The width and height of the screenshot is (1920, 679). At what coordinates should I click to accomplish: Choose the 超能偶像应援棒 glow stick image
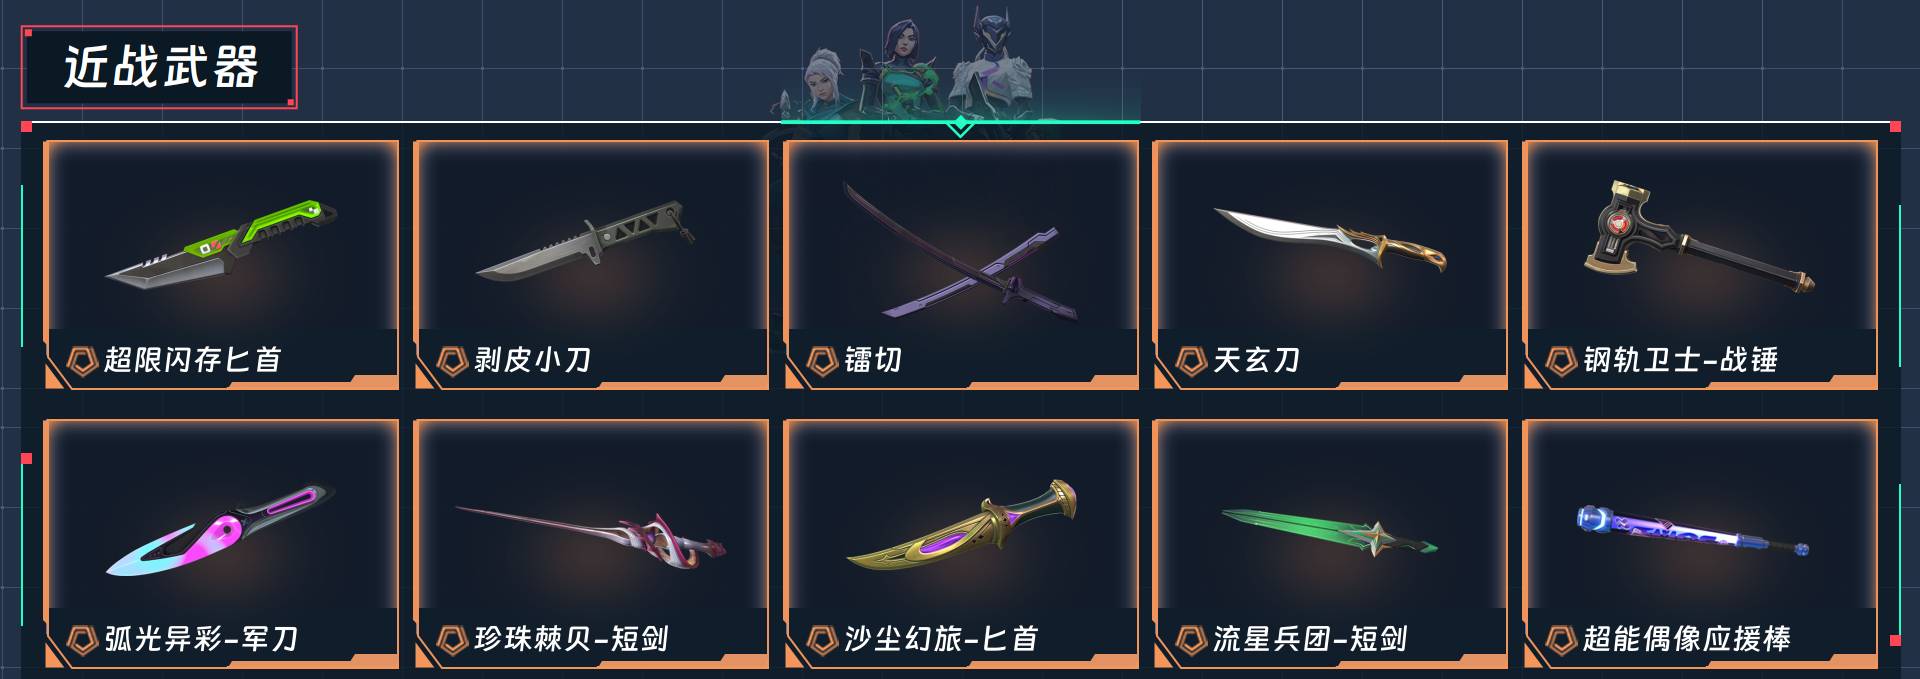tap(1693, 531)
